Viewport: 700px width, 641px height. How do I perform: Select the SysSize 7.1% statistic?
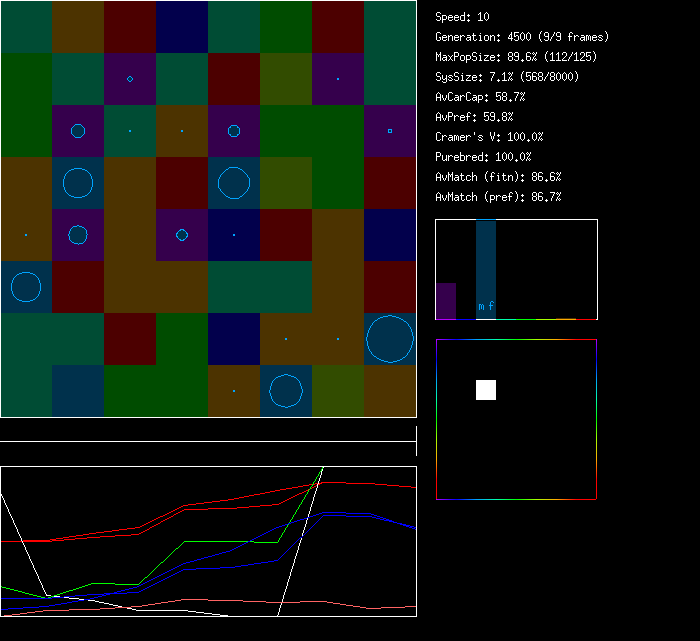click(x=505, y=77)
